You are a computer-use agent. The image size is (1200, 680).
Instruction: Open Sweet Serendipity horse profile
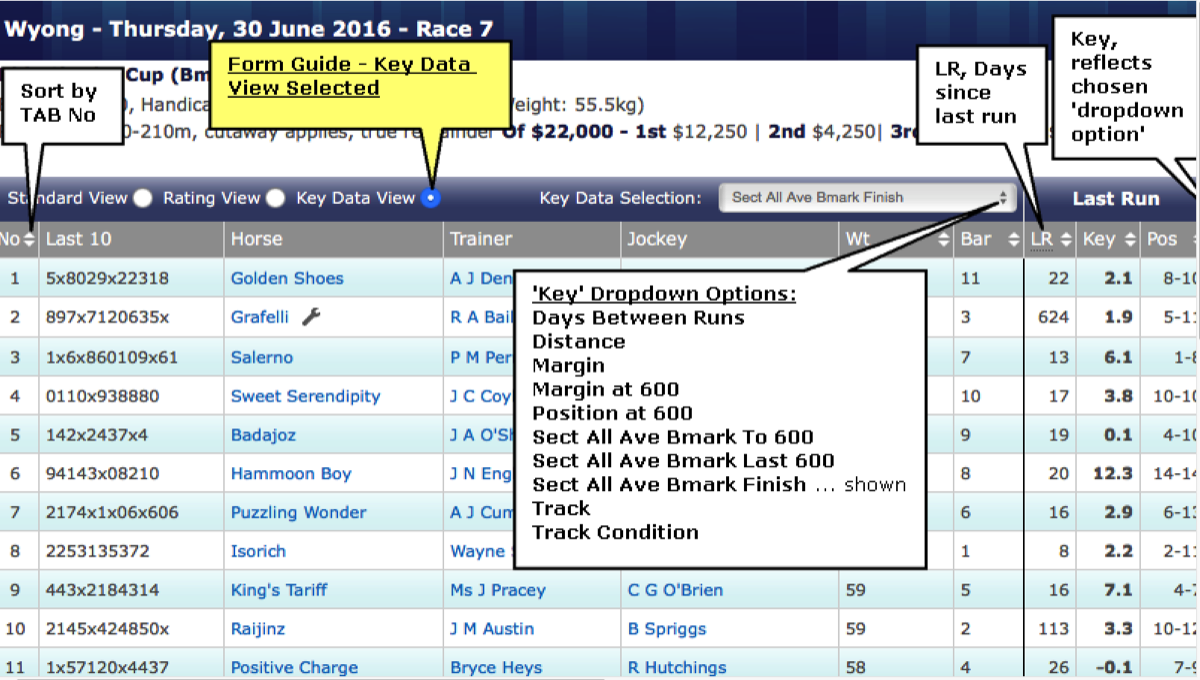tap(305, 396)
